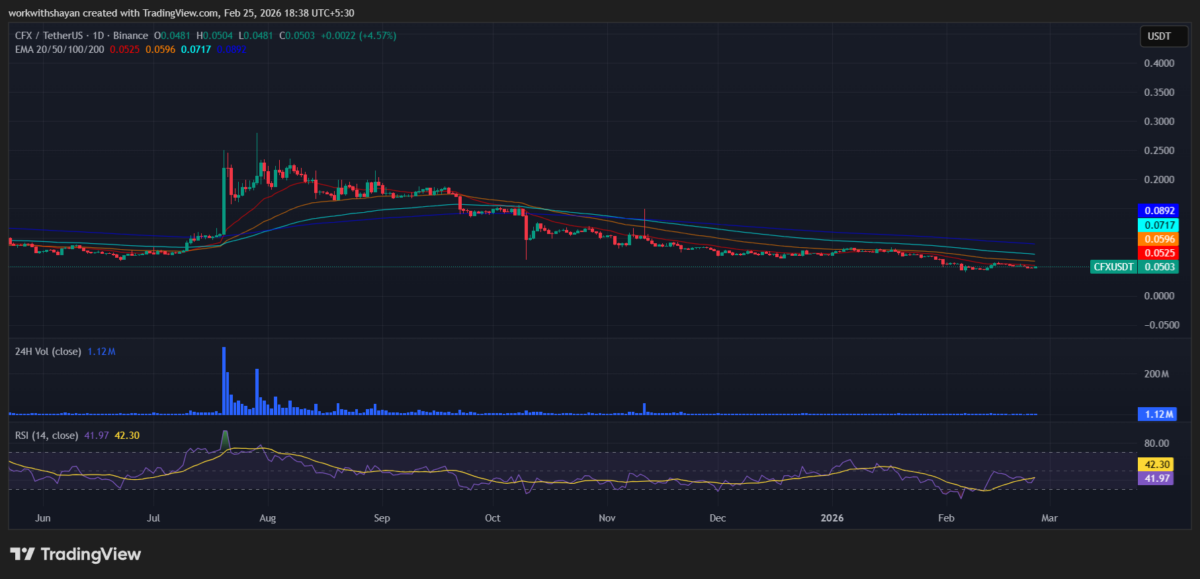Click the USDT button in the top-right corner
The image size is (1200, 579).
[x=1164, y=36]
